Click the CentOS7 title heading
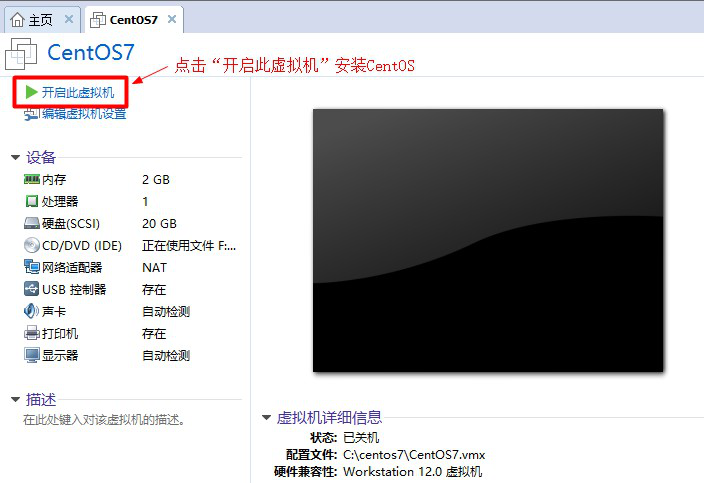 91,53
